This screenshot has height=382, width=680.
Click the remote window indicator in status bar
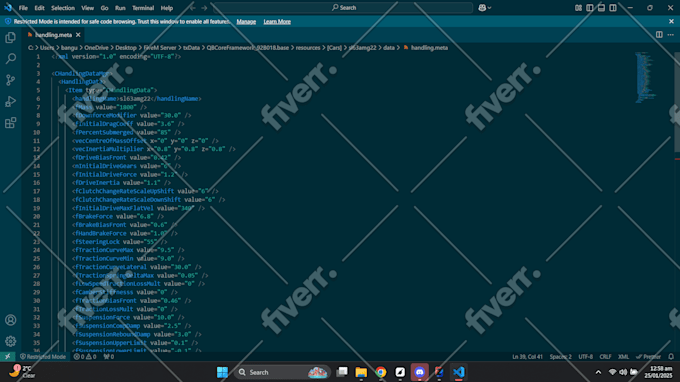pyautogui.click(x=7, y=356)
